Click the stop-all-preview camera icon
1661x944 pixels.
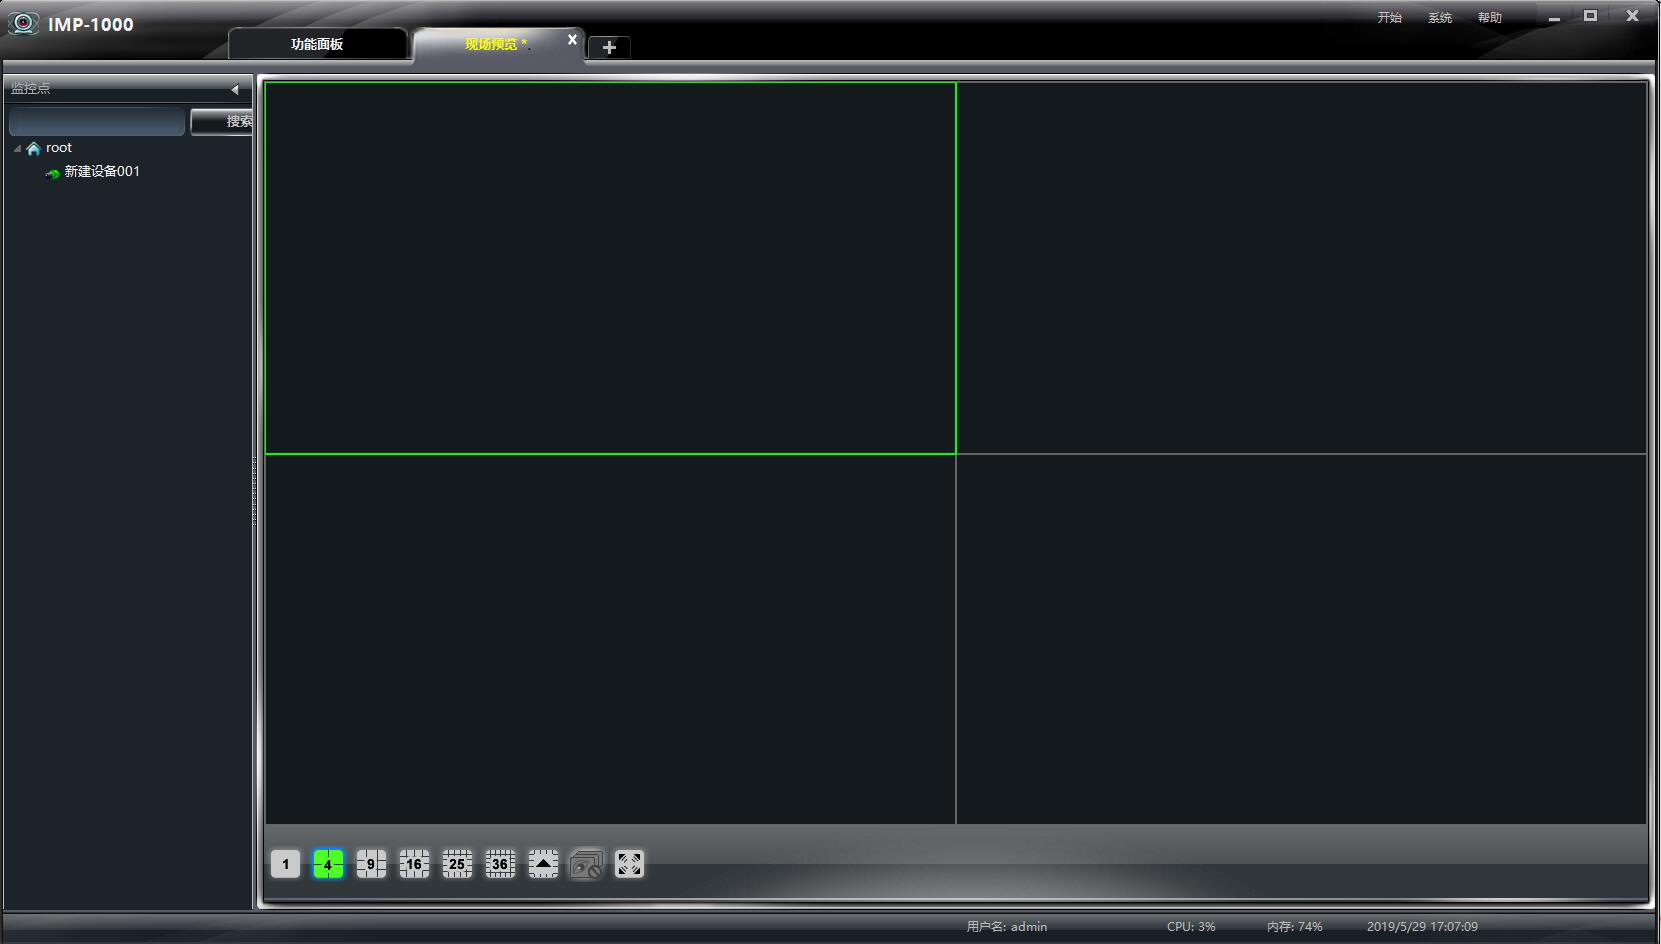[x=586, y=864]
